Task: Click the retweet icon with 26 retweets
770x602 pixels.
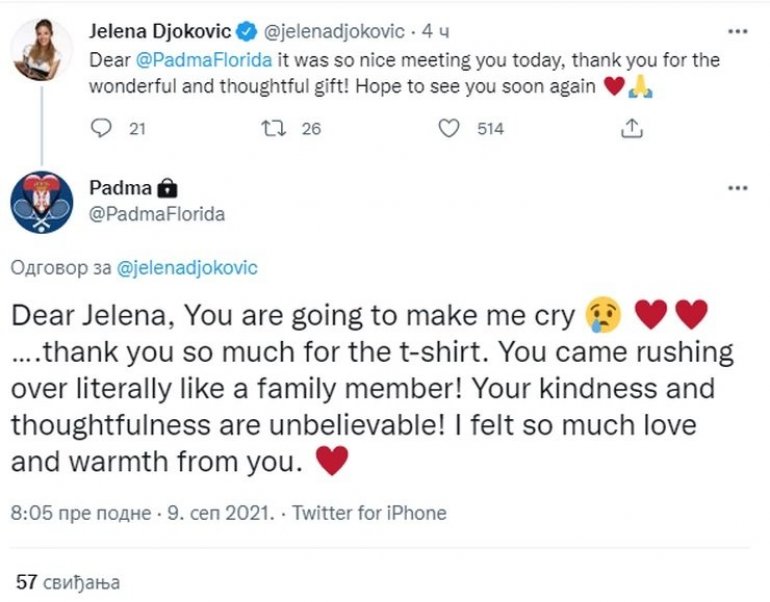Action: point(272,129)
